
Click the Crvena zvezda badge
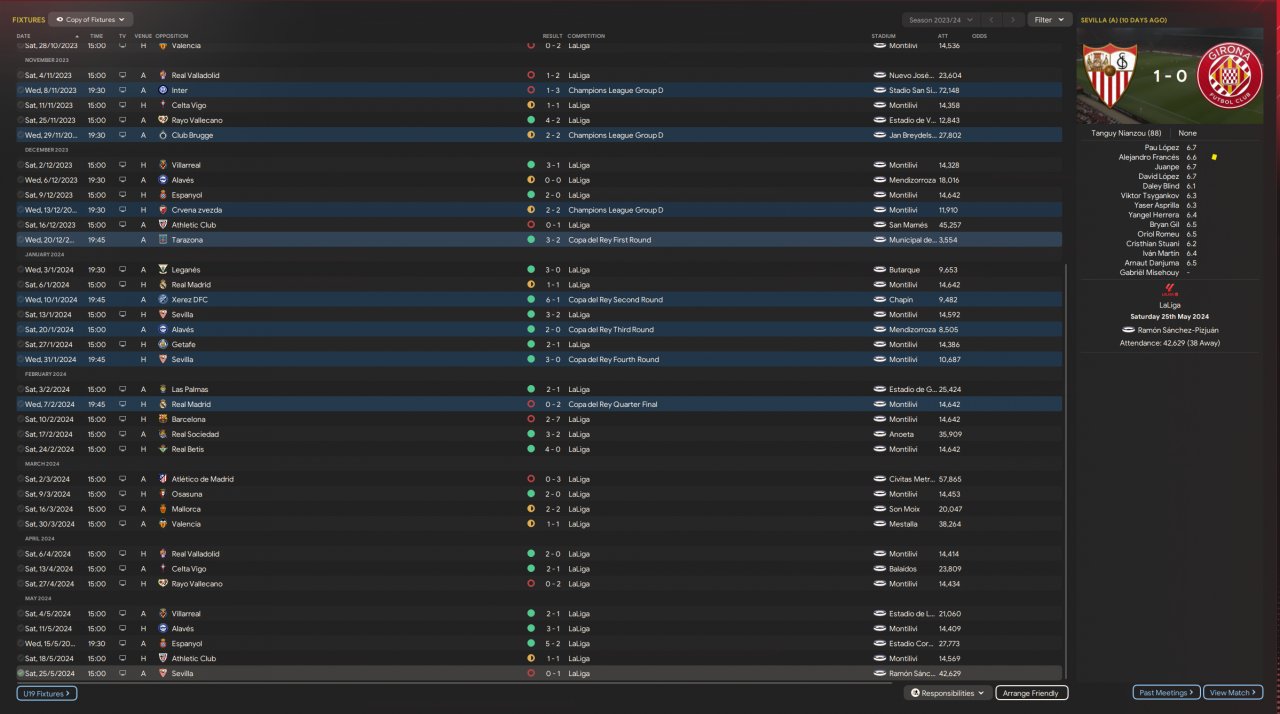click(x=163, y=210)
